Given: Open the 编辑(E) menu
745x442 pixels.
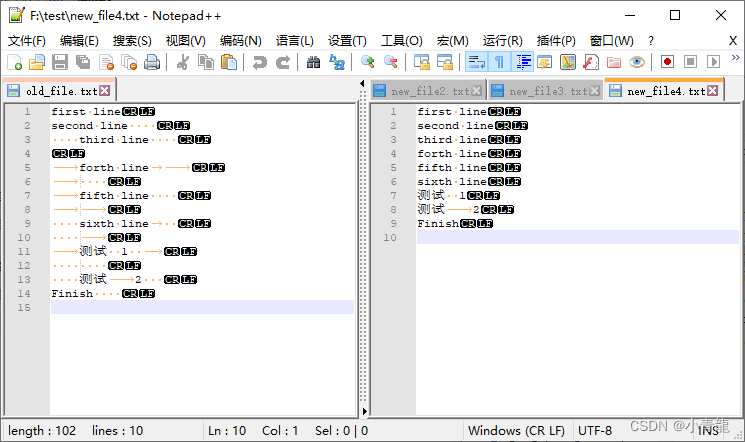Looking at the screenshot, I should 79,41.
